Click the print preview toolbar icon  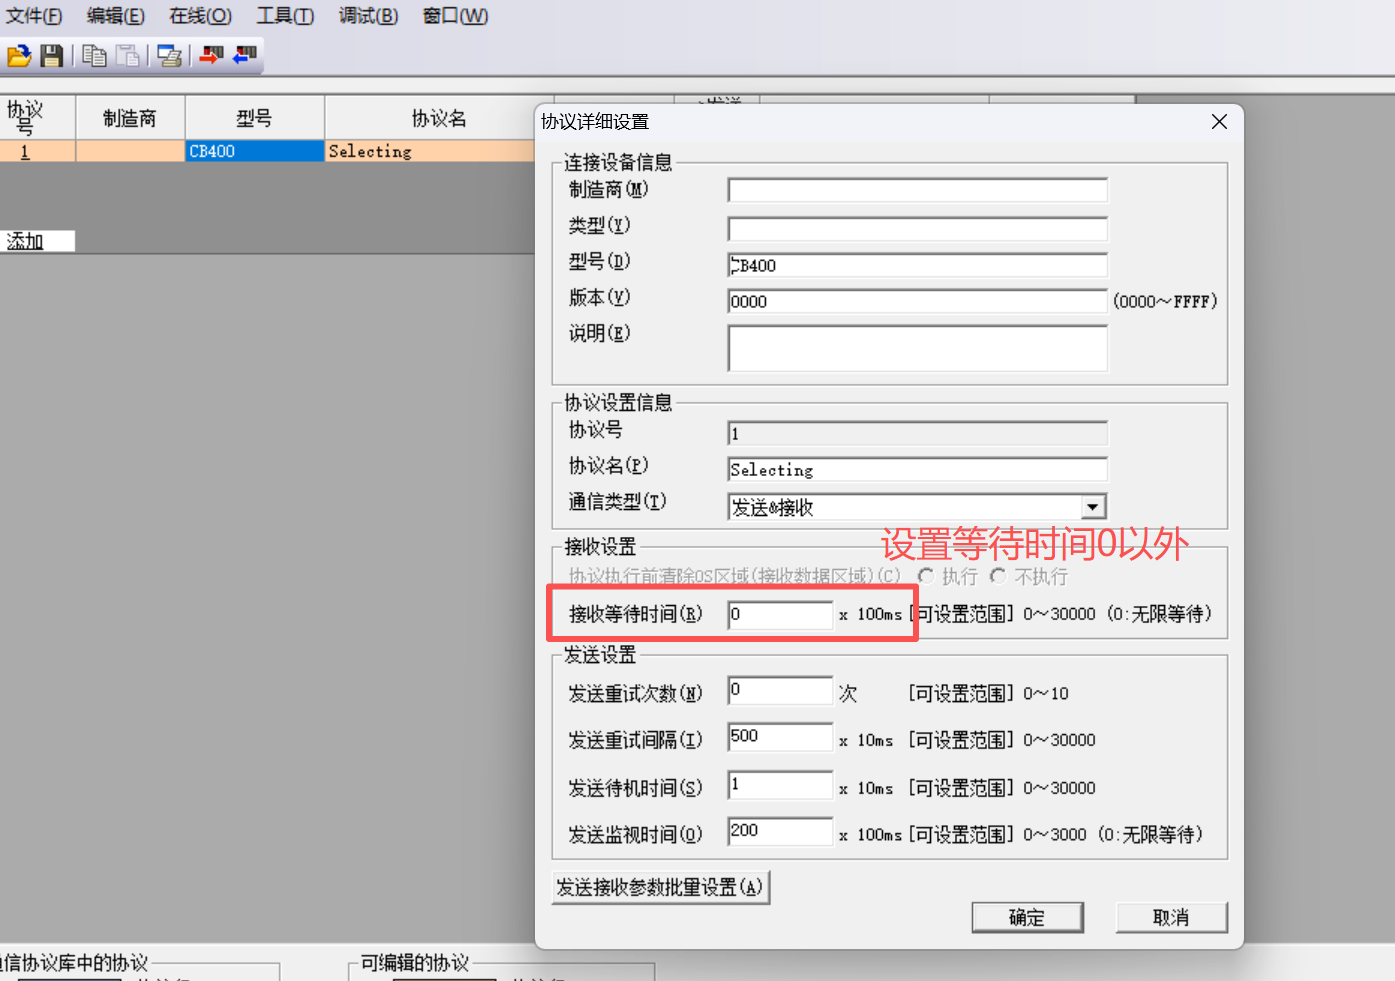tap(170, 56)
